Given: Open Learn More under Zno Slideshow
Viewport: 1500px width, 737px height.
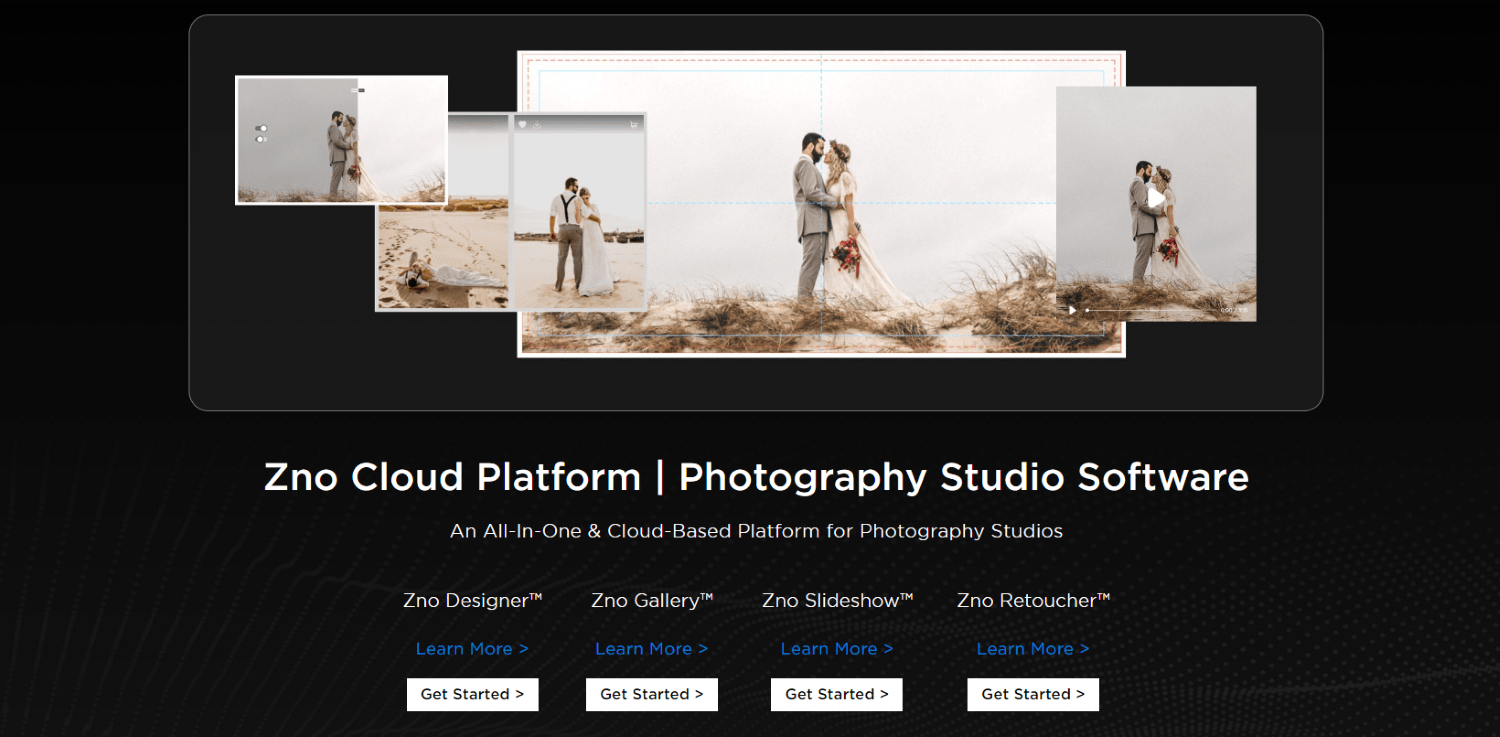Looking at the screenshot, I should 837,649.
